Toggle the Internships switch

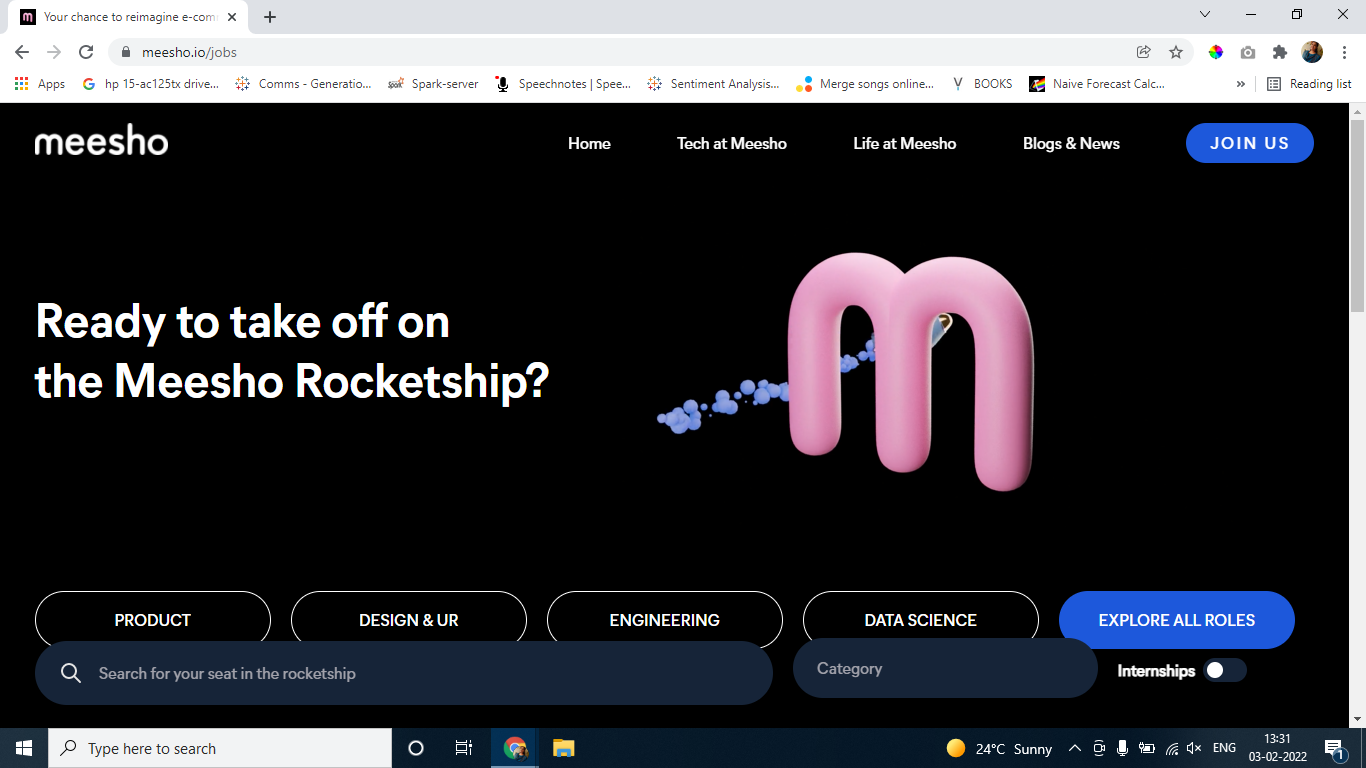point(1225,670)
